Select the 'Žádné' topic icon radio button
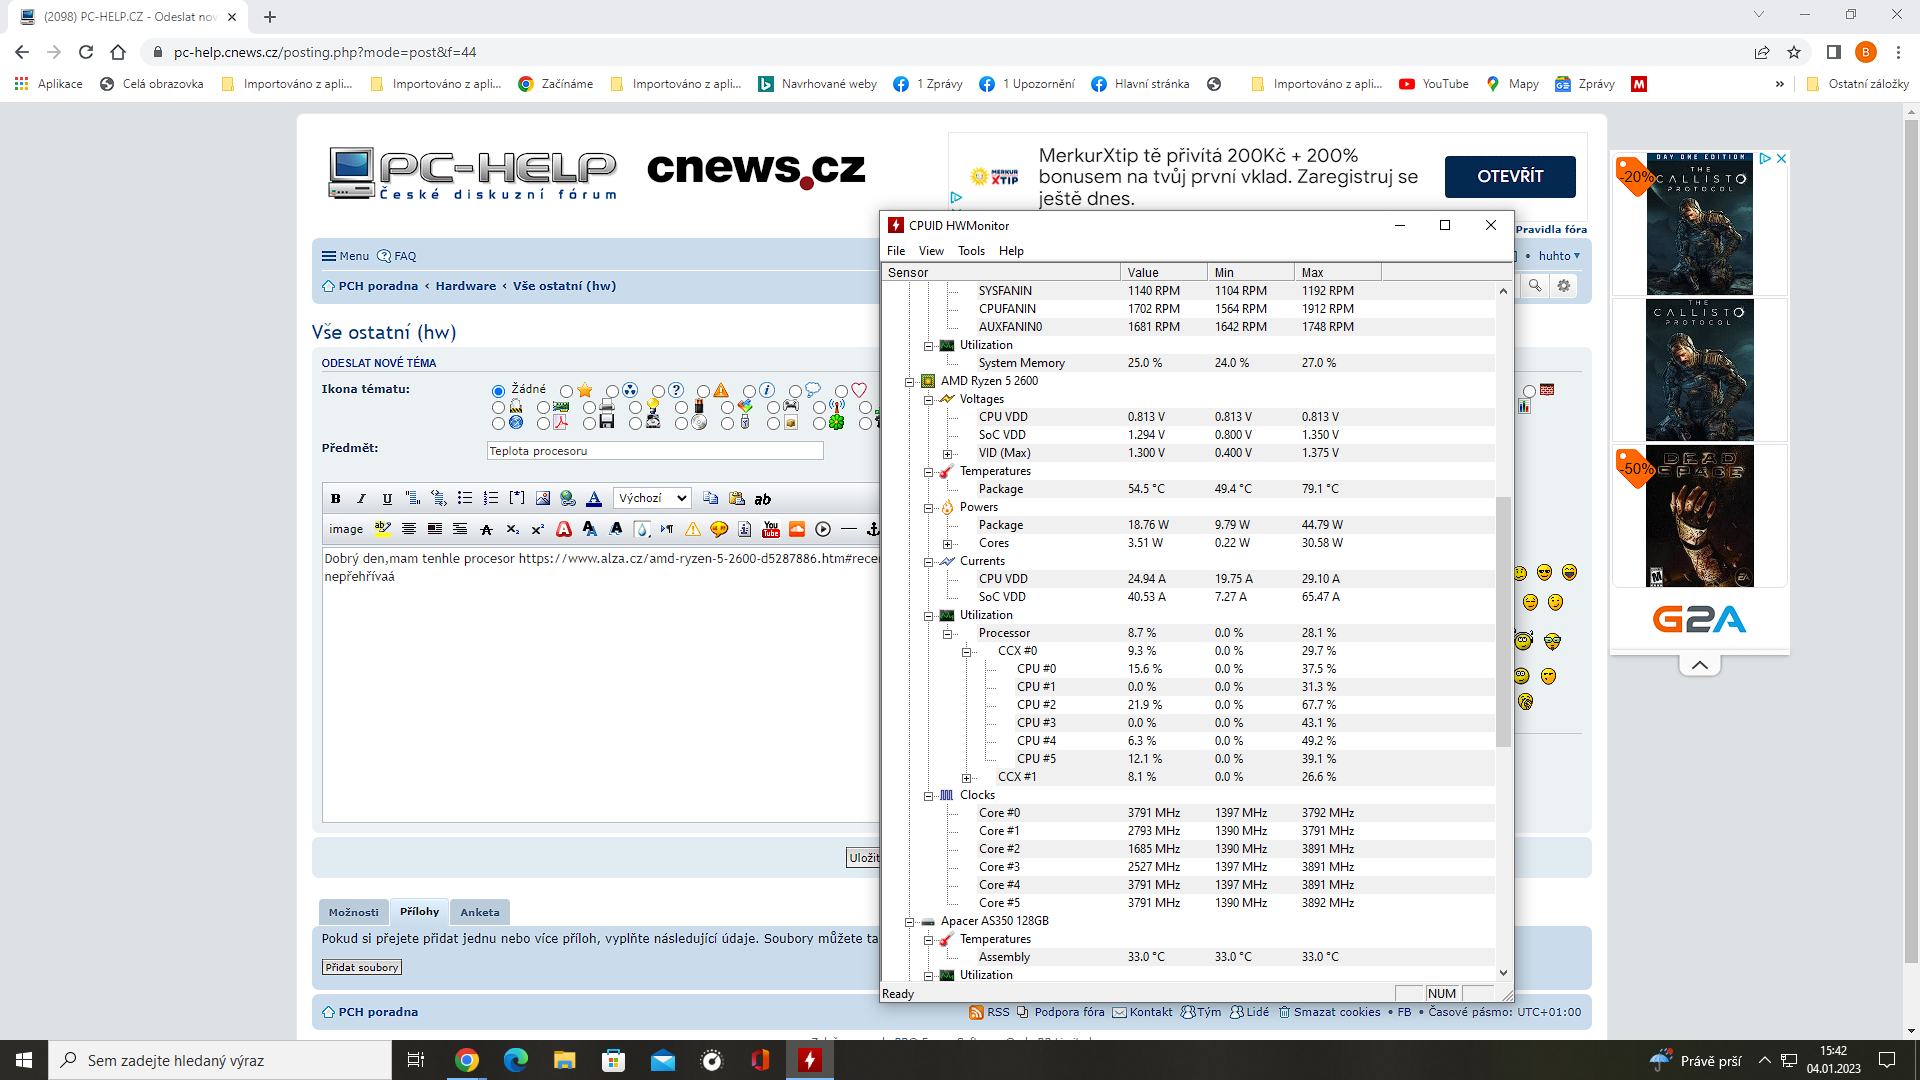 [x=498, y=391]
